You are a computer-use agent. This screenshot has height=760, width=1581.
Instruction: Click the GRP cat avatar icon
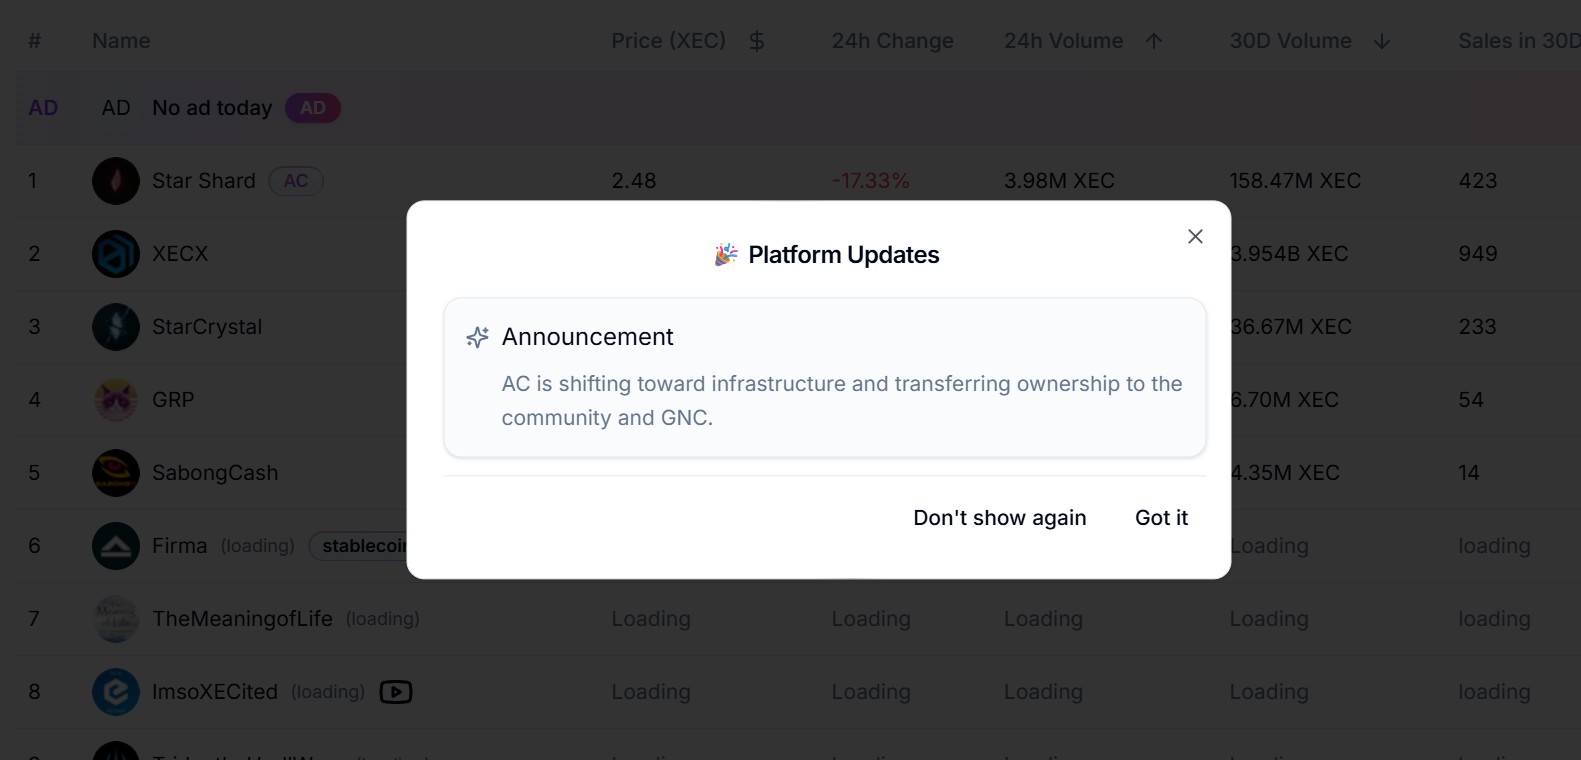116,400
